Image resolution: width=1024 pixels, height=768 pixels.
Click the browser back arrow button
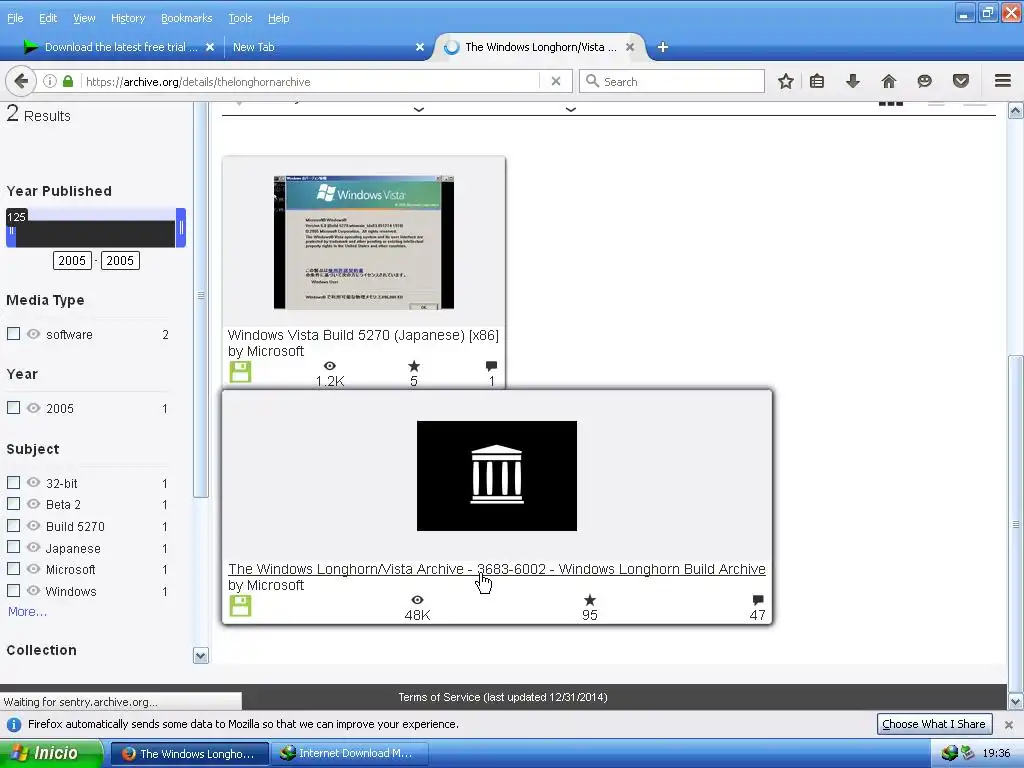(x=20, y=81)
